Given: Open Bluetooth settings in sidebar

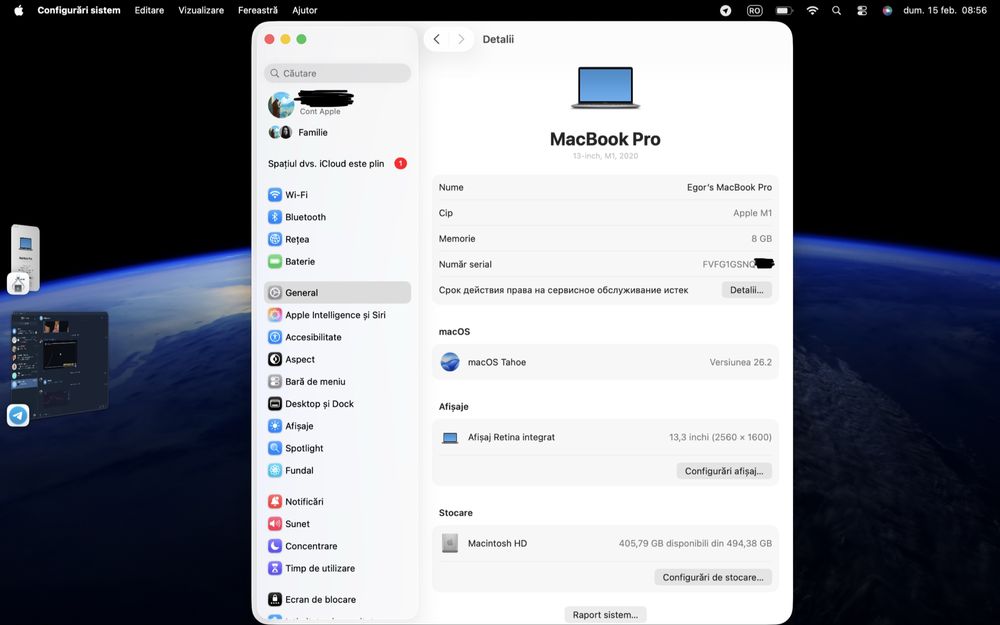Looking at the screenshot, I should click(337, 217).
